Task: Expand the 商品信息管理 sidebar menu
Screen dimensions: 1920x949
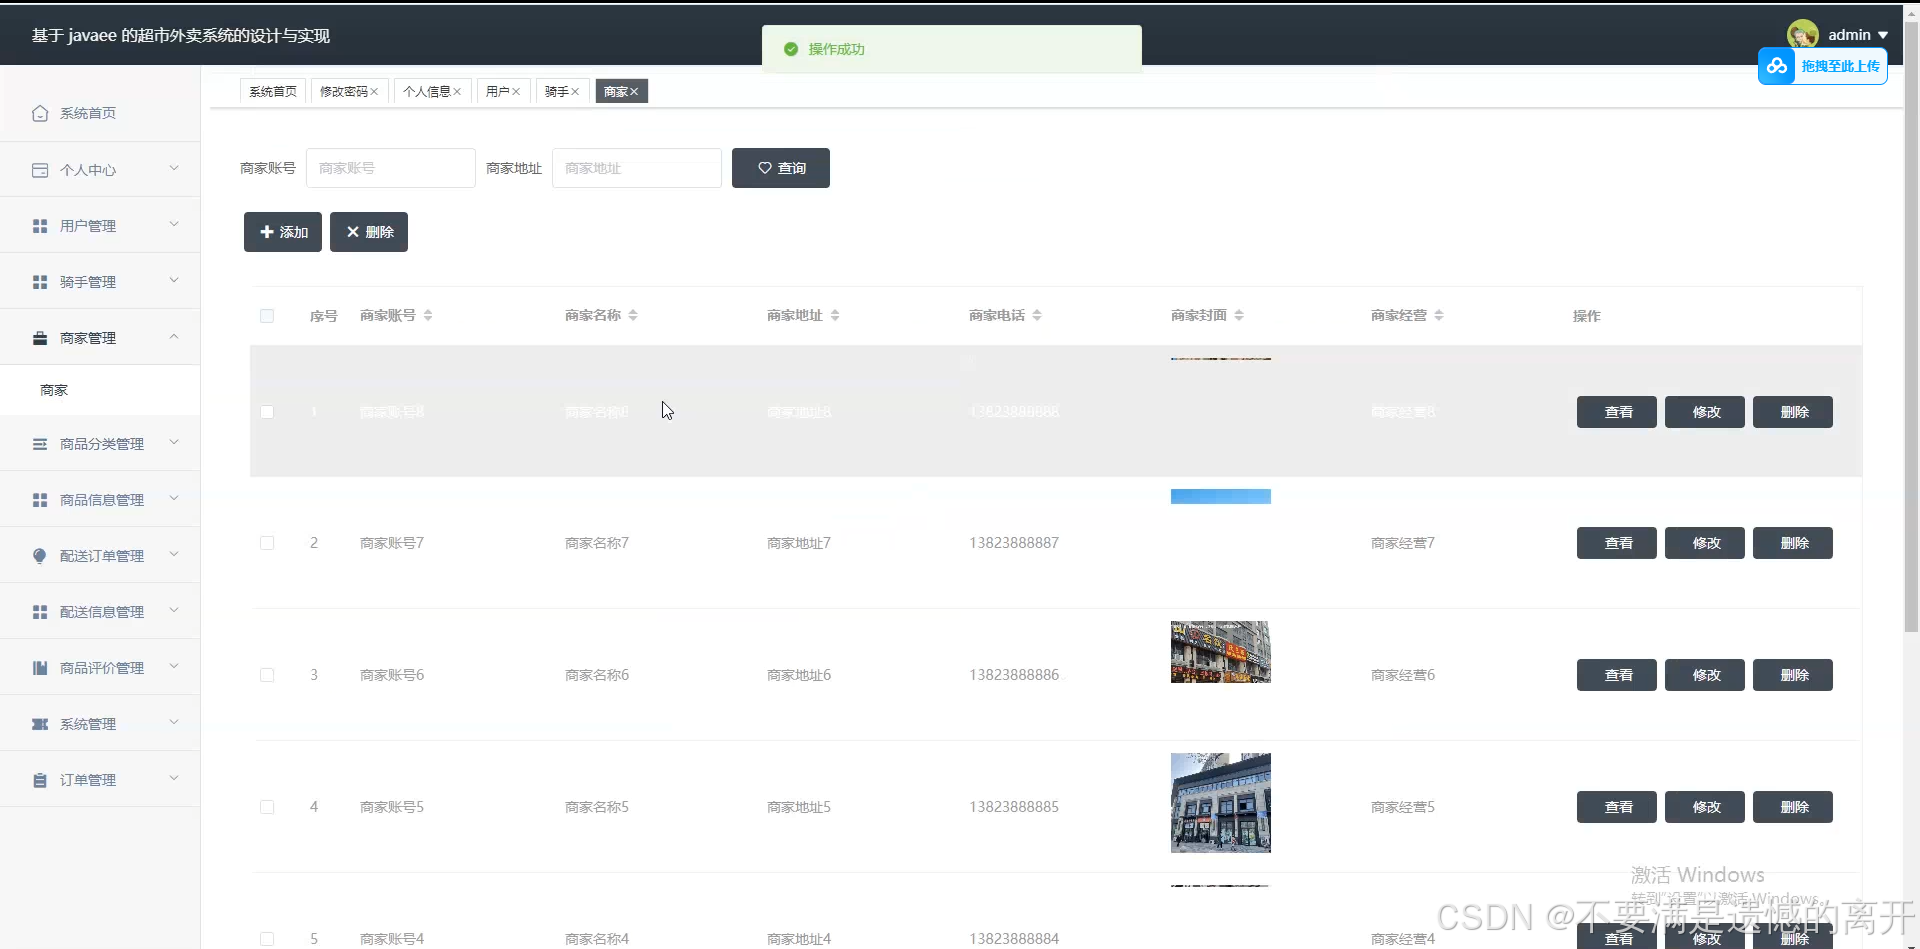Action: click(174, 498)
